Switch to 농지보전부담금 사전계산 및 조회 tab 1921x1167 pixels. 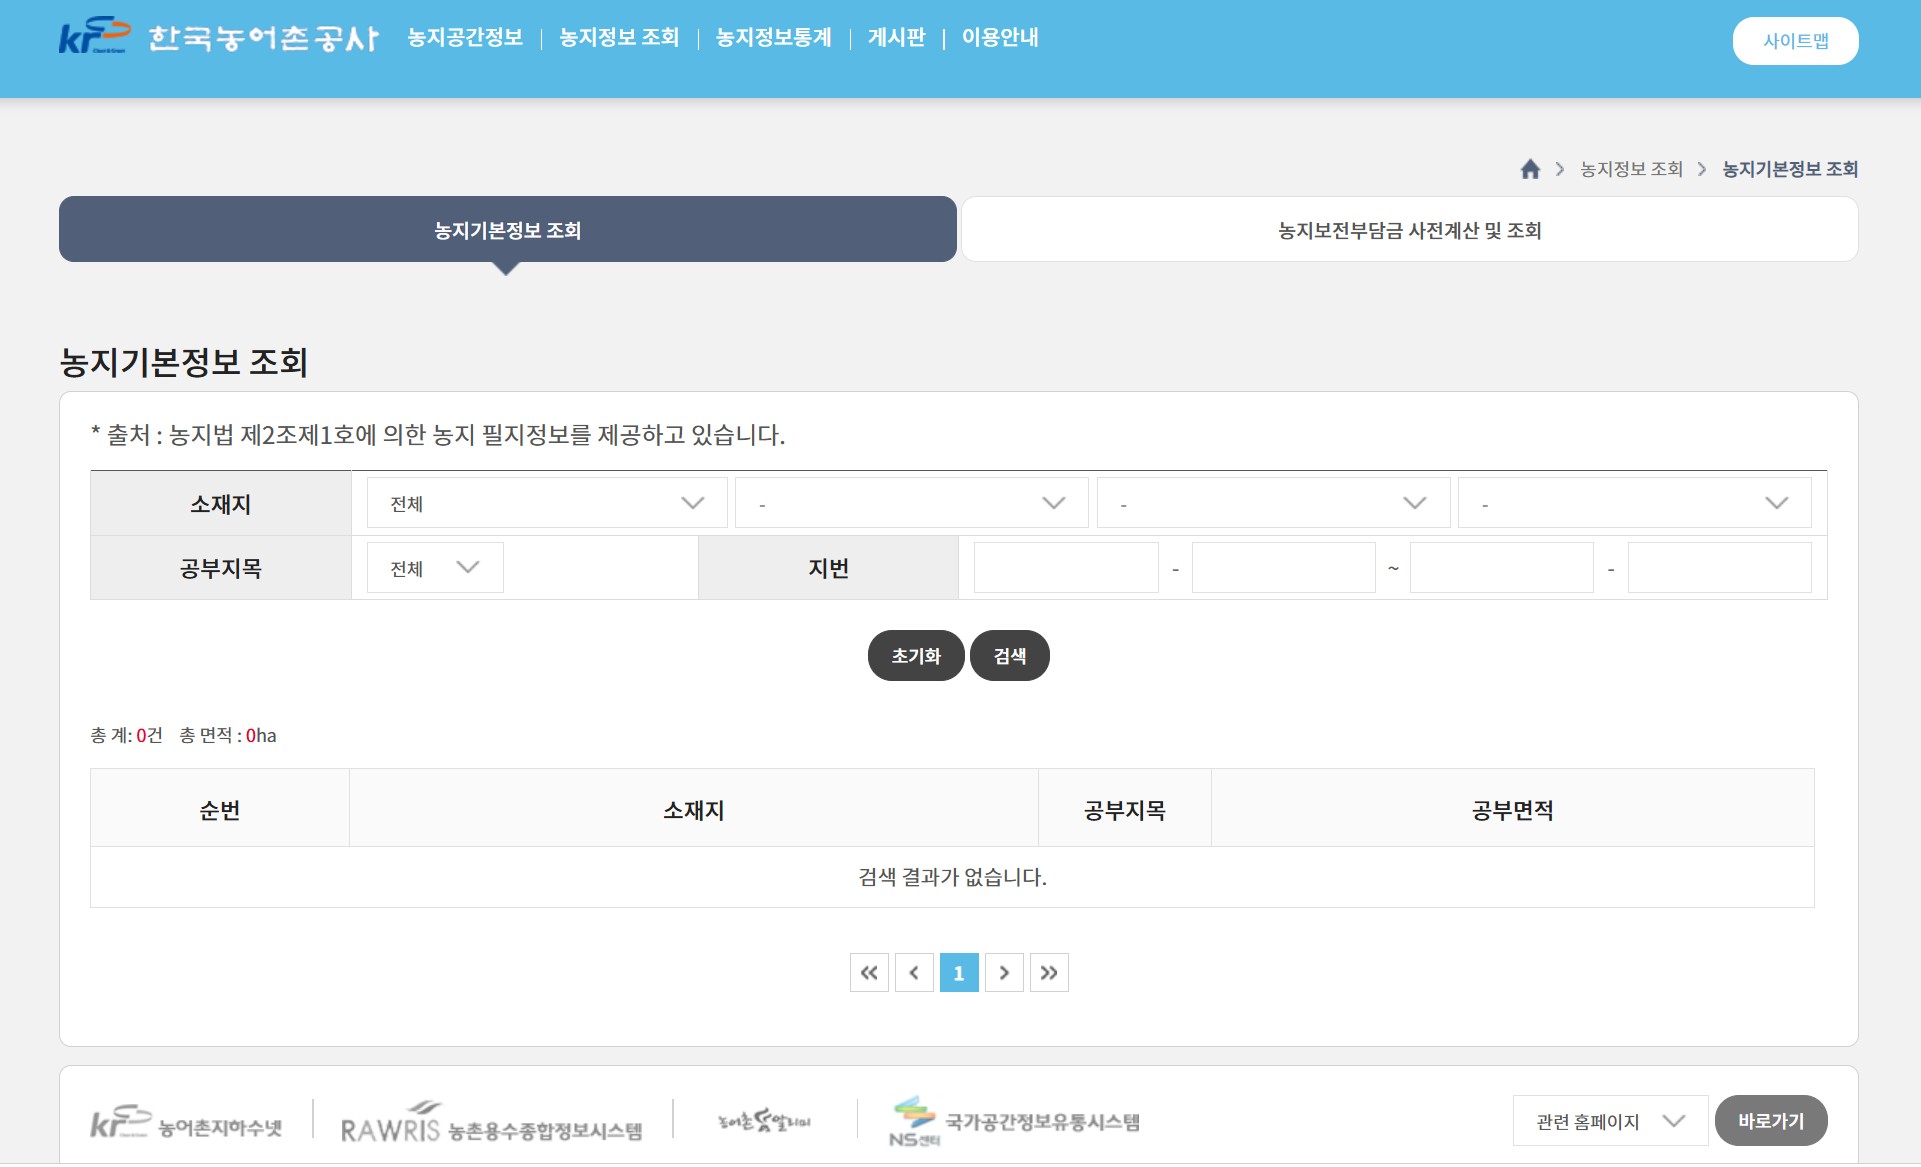click(x=1408, y=230)
